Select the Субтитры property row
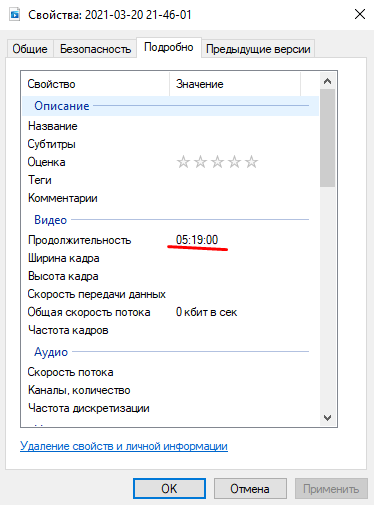374x505 pixels. [x=170, y=144]
